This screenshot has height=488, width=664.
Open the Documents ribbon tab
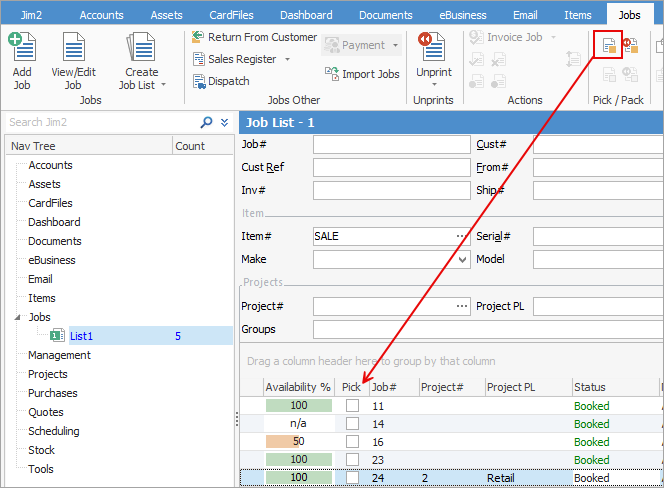(386, 15)
